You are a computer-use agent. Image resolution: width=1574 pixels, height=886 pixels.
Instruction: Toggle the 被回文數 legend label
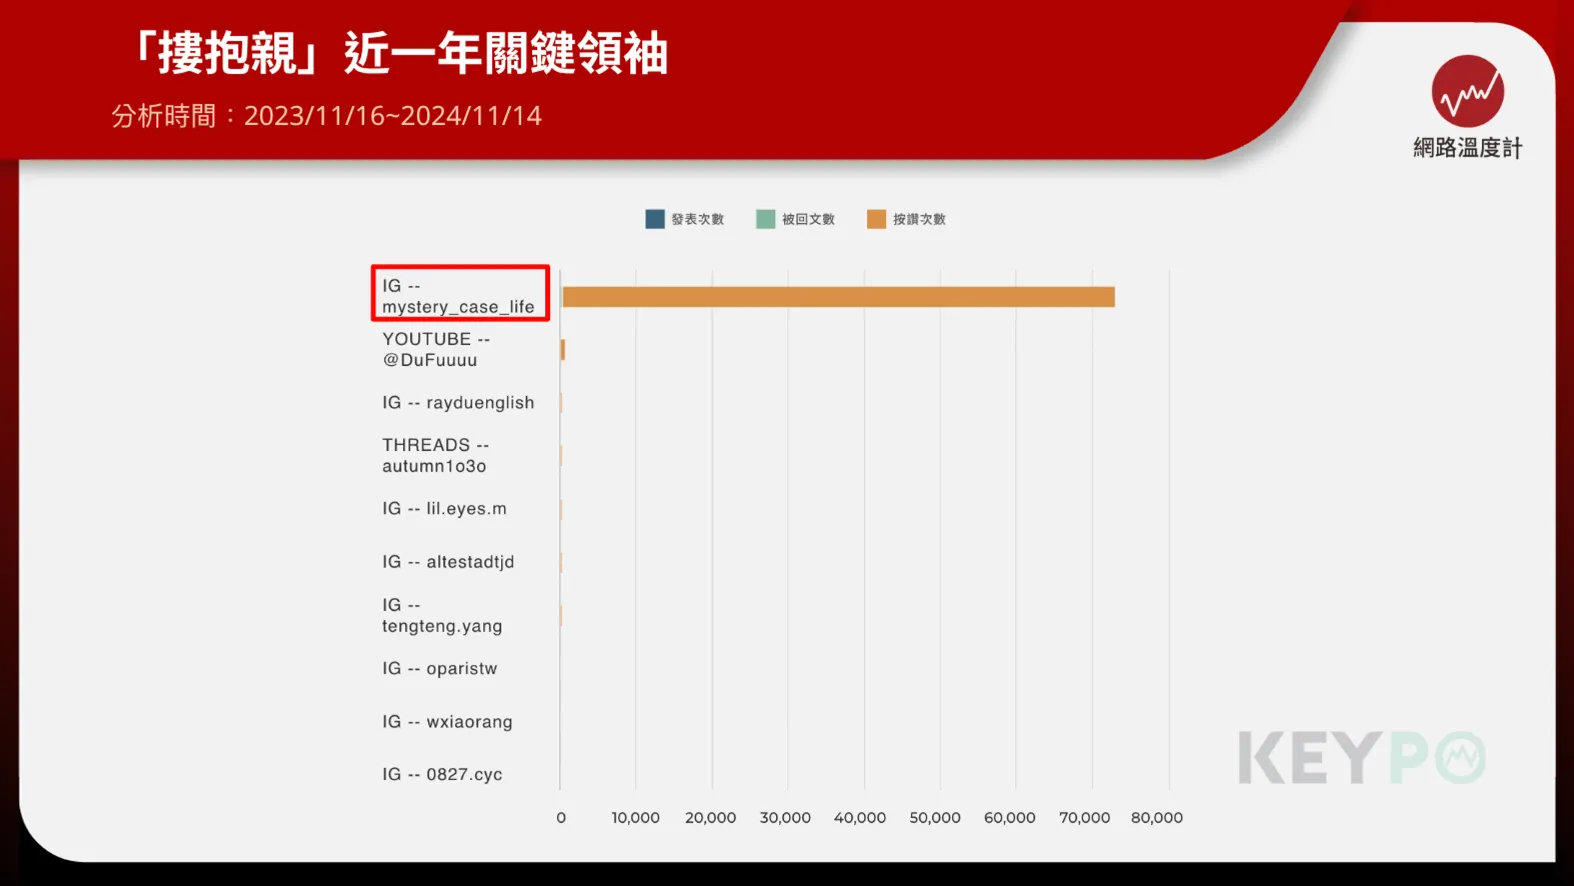click(808, 219)
